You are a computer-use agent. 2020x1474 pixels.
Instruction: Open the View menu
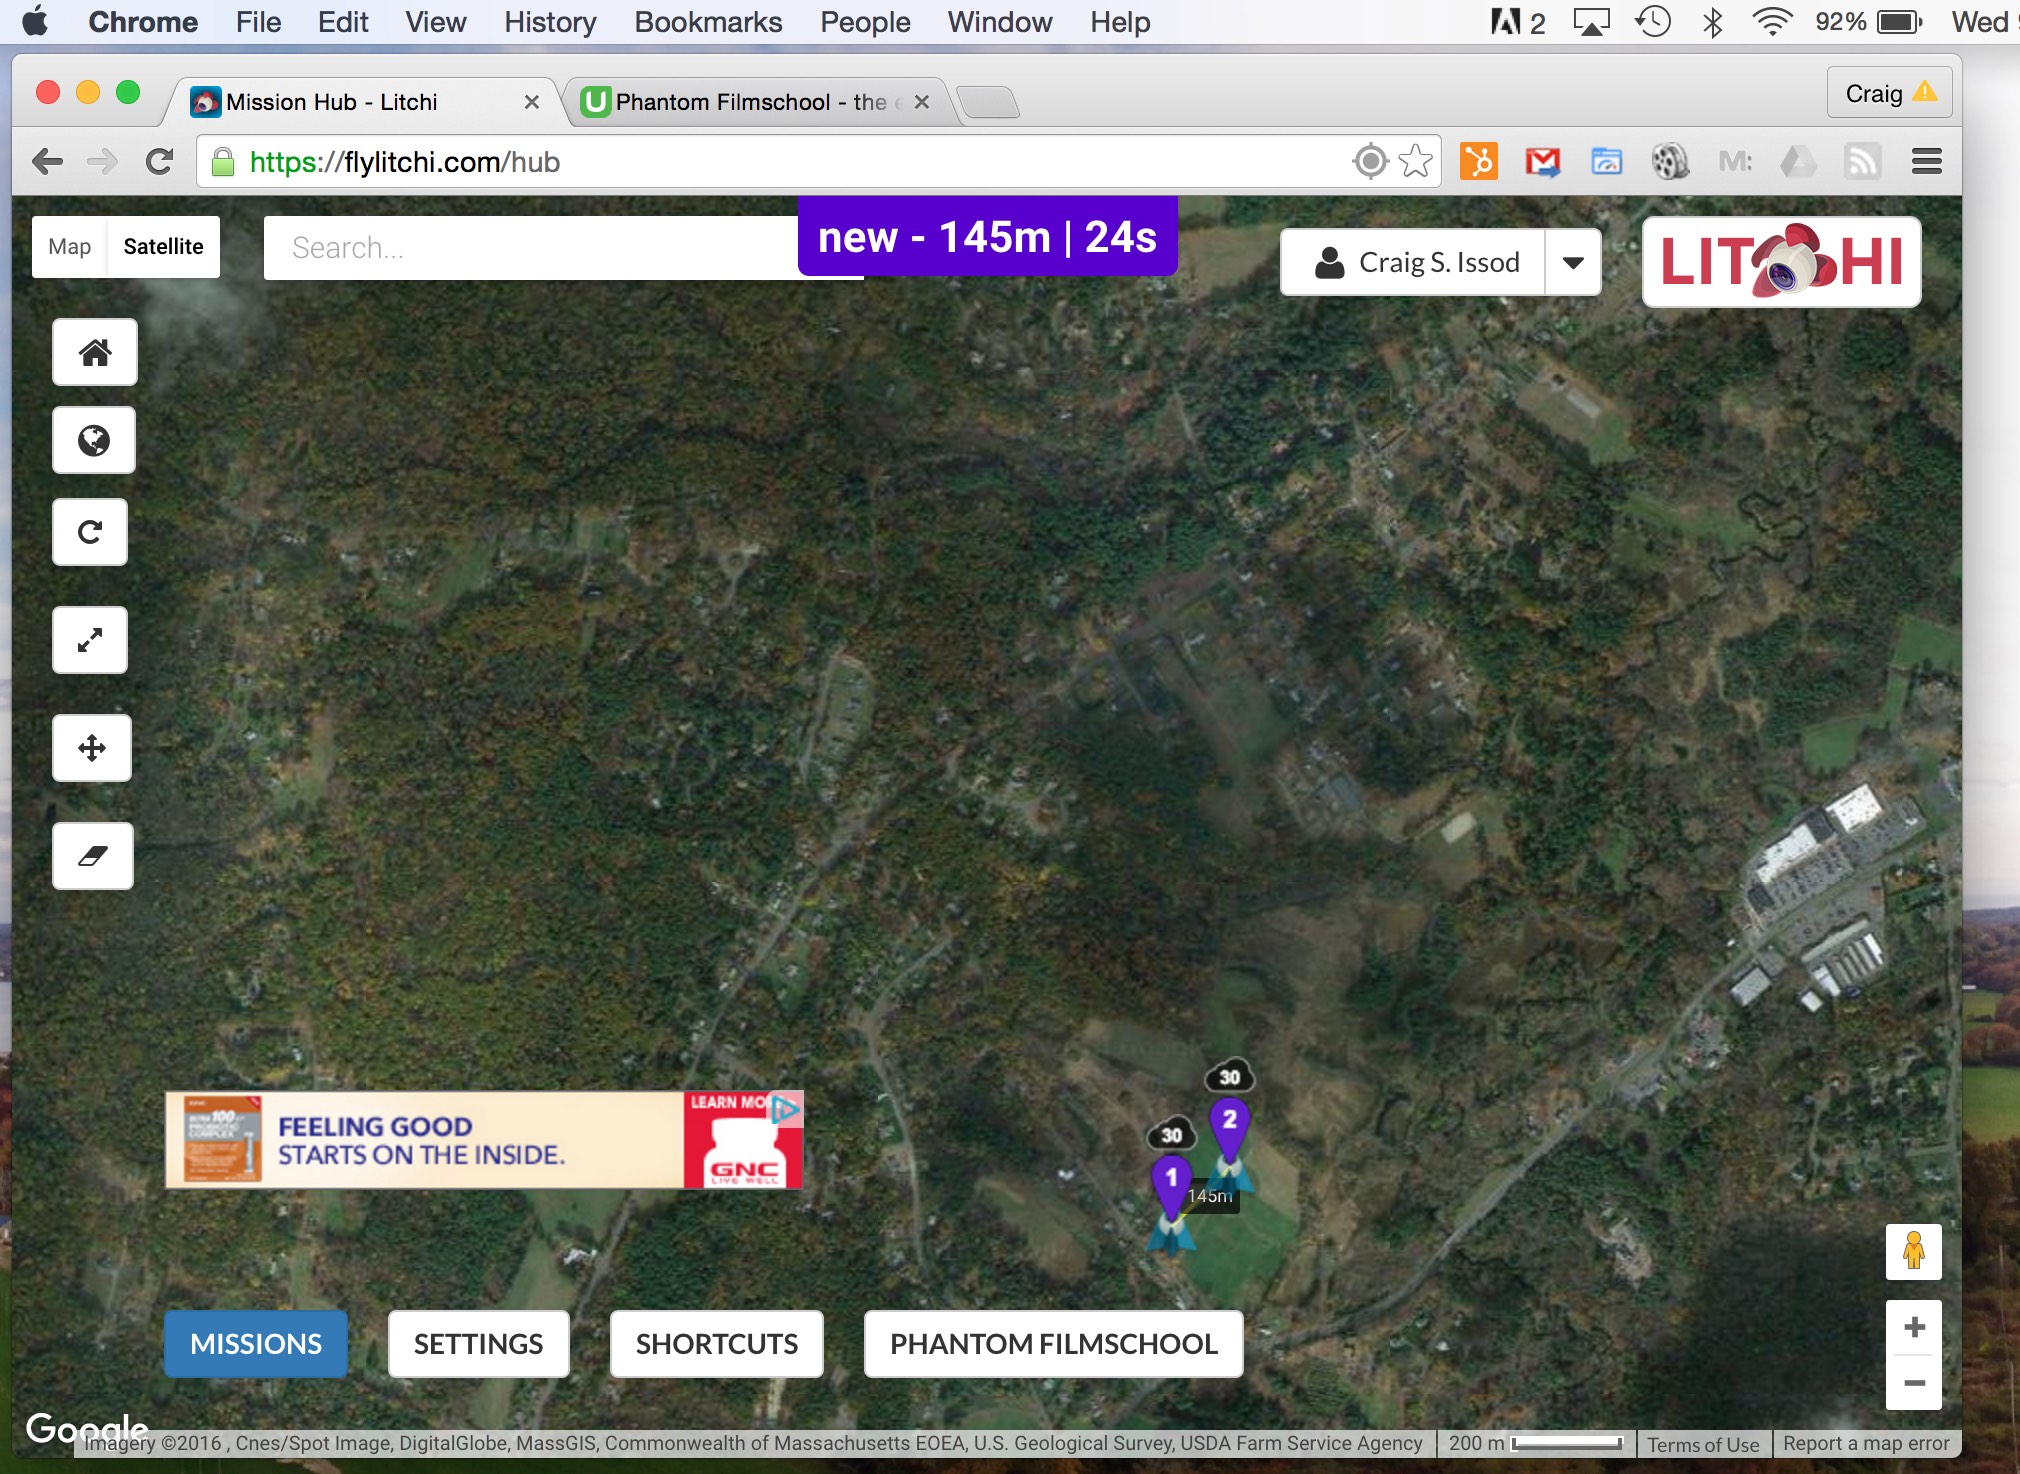(x=435, y=21)
